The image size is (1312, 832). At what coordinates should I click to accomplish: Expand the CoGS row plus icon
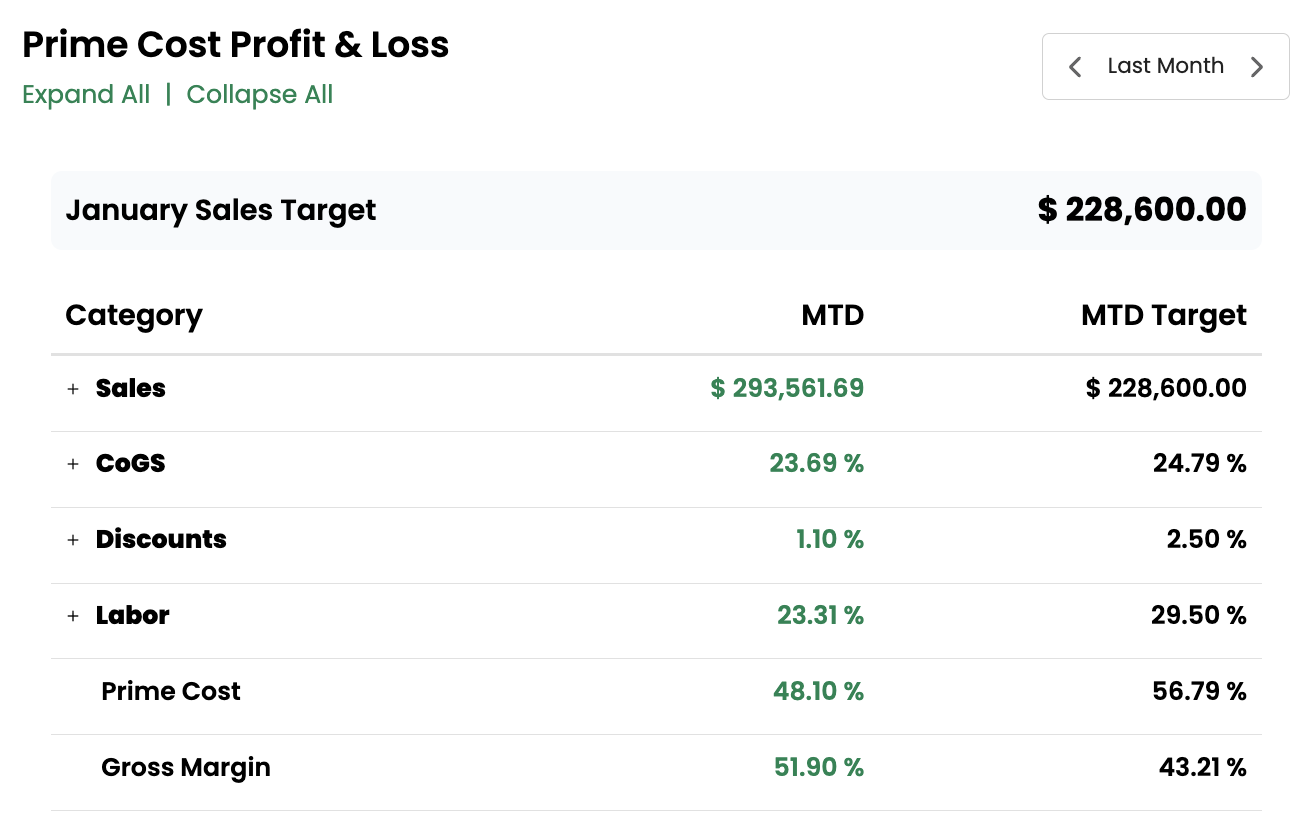pyautogui.click(x=73, y=464)
